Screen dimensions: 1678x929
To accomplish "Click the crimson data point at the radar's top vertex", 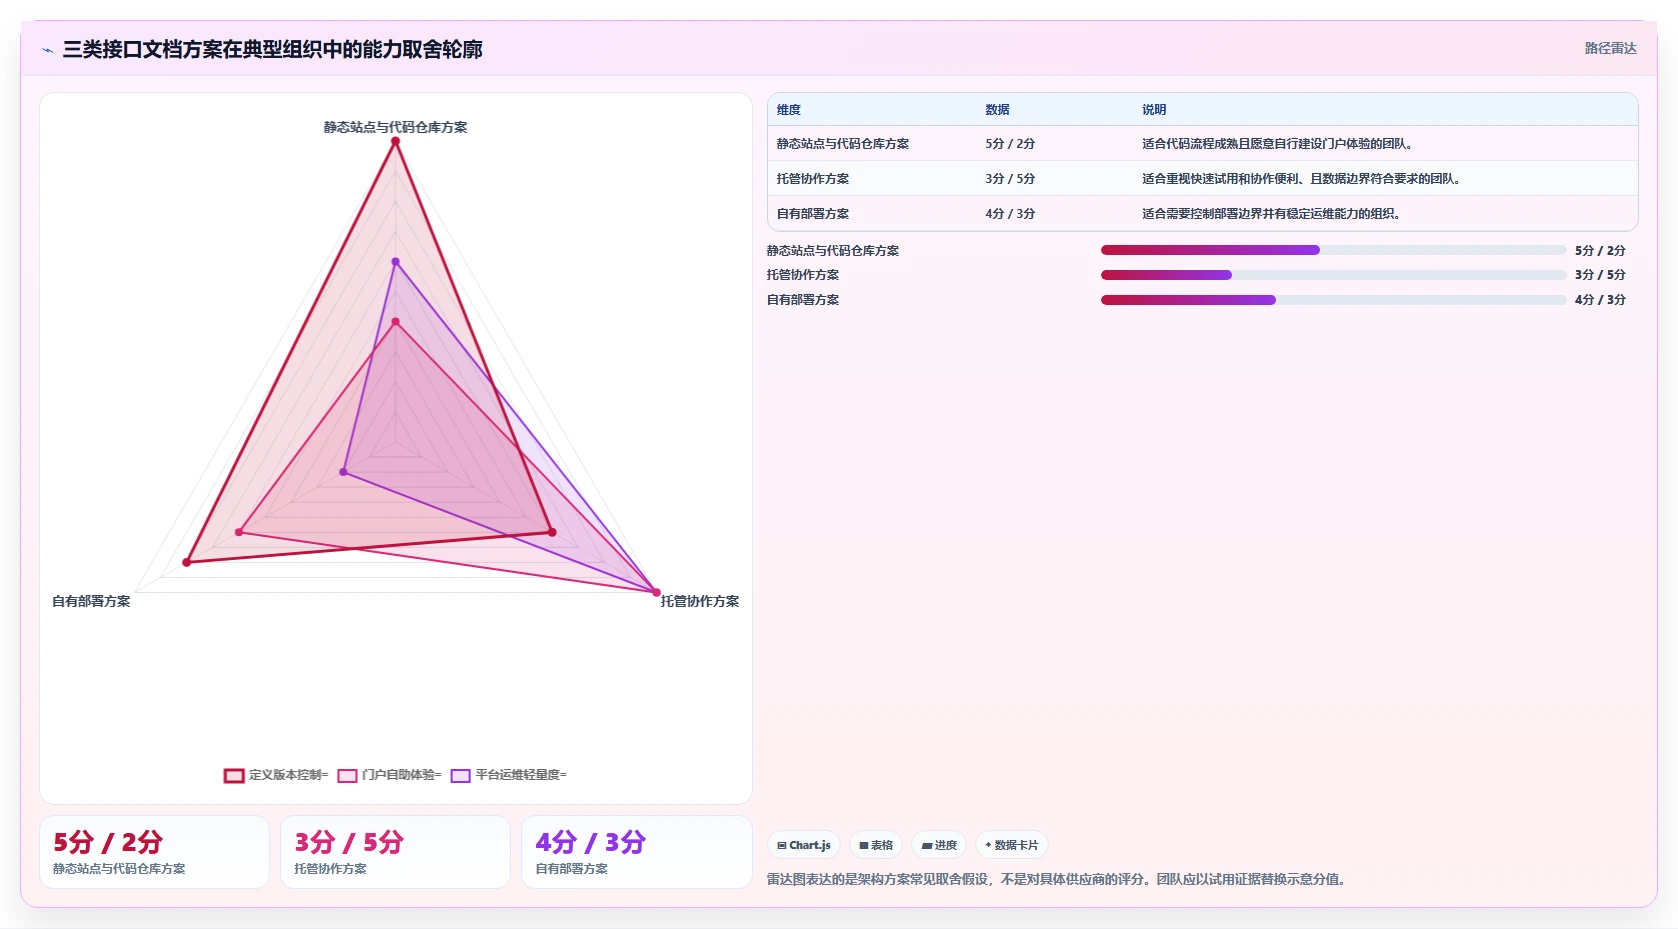I will pos(395,142).
